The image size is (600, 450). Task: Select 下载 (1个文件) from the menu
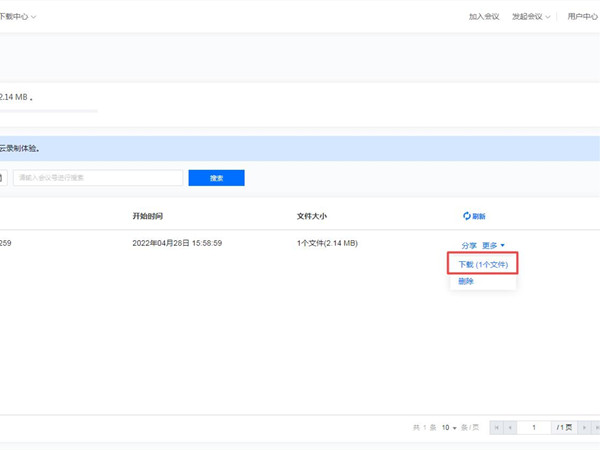pos(483,265)
